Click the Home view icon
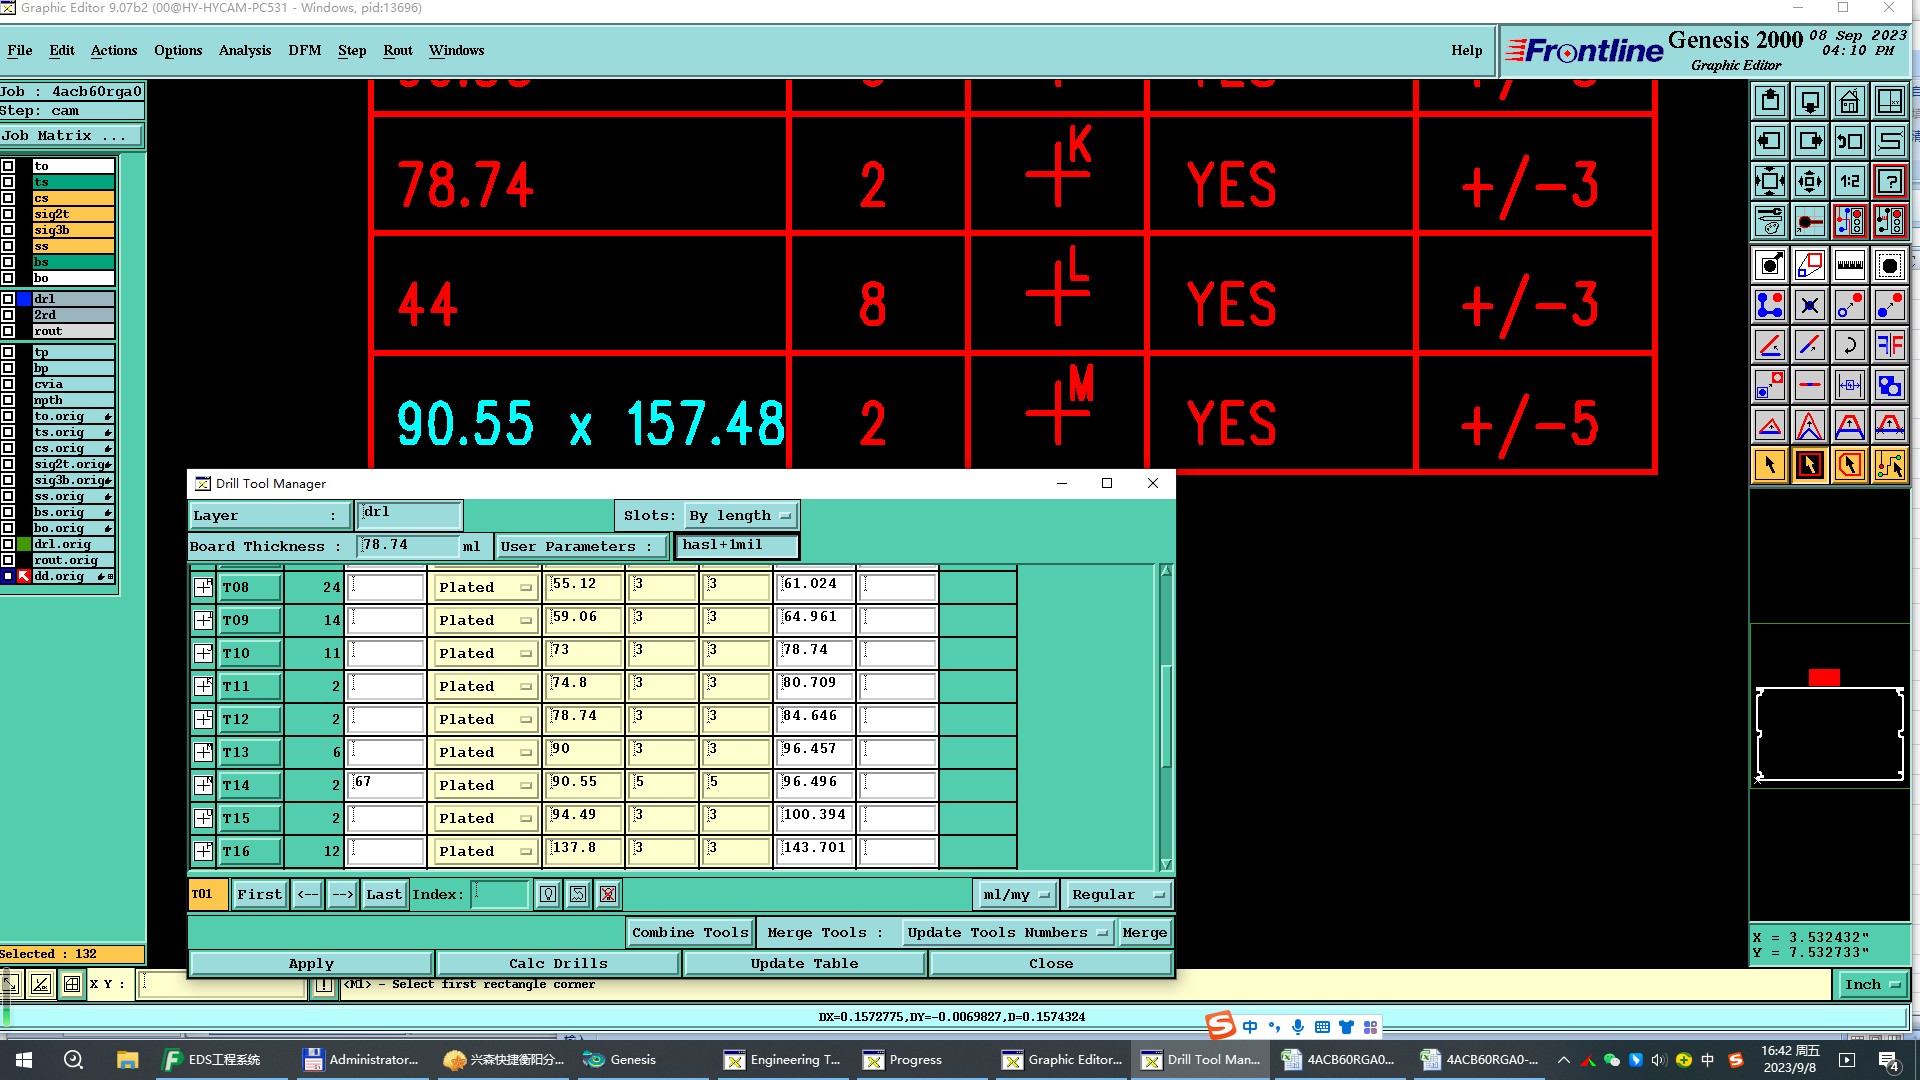This screenshot has width=1920, height=1080. (1849, 101)
